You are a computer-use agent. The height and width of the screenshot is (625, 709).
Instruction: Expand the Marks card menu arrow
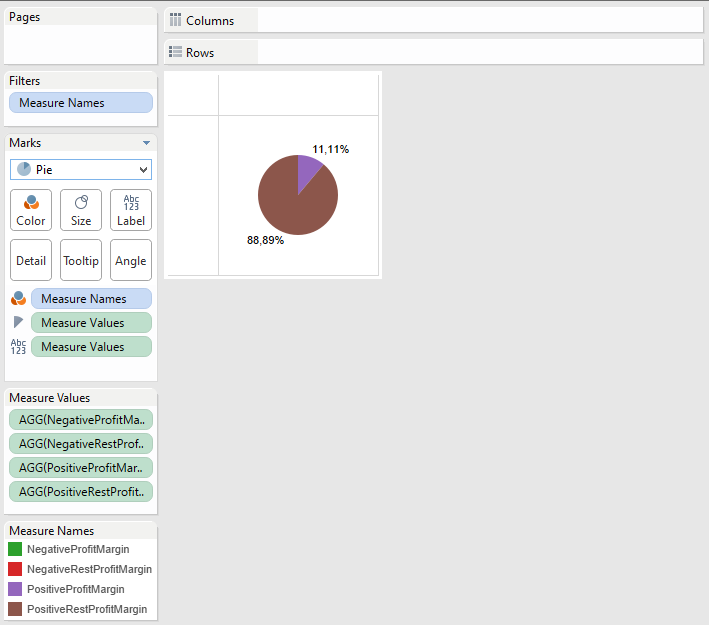146,143
